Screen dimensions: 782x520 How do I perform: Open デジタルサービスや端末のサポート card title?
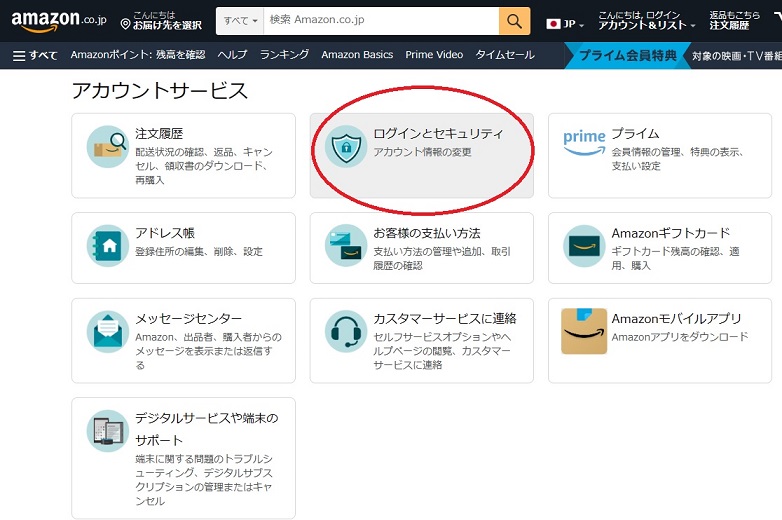pos(207,429)
